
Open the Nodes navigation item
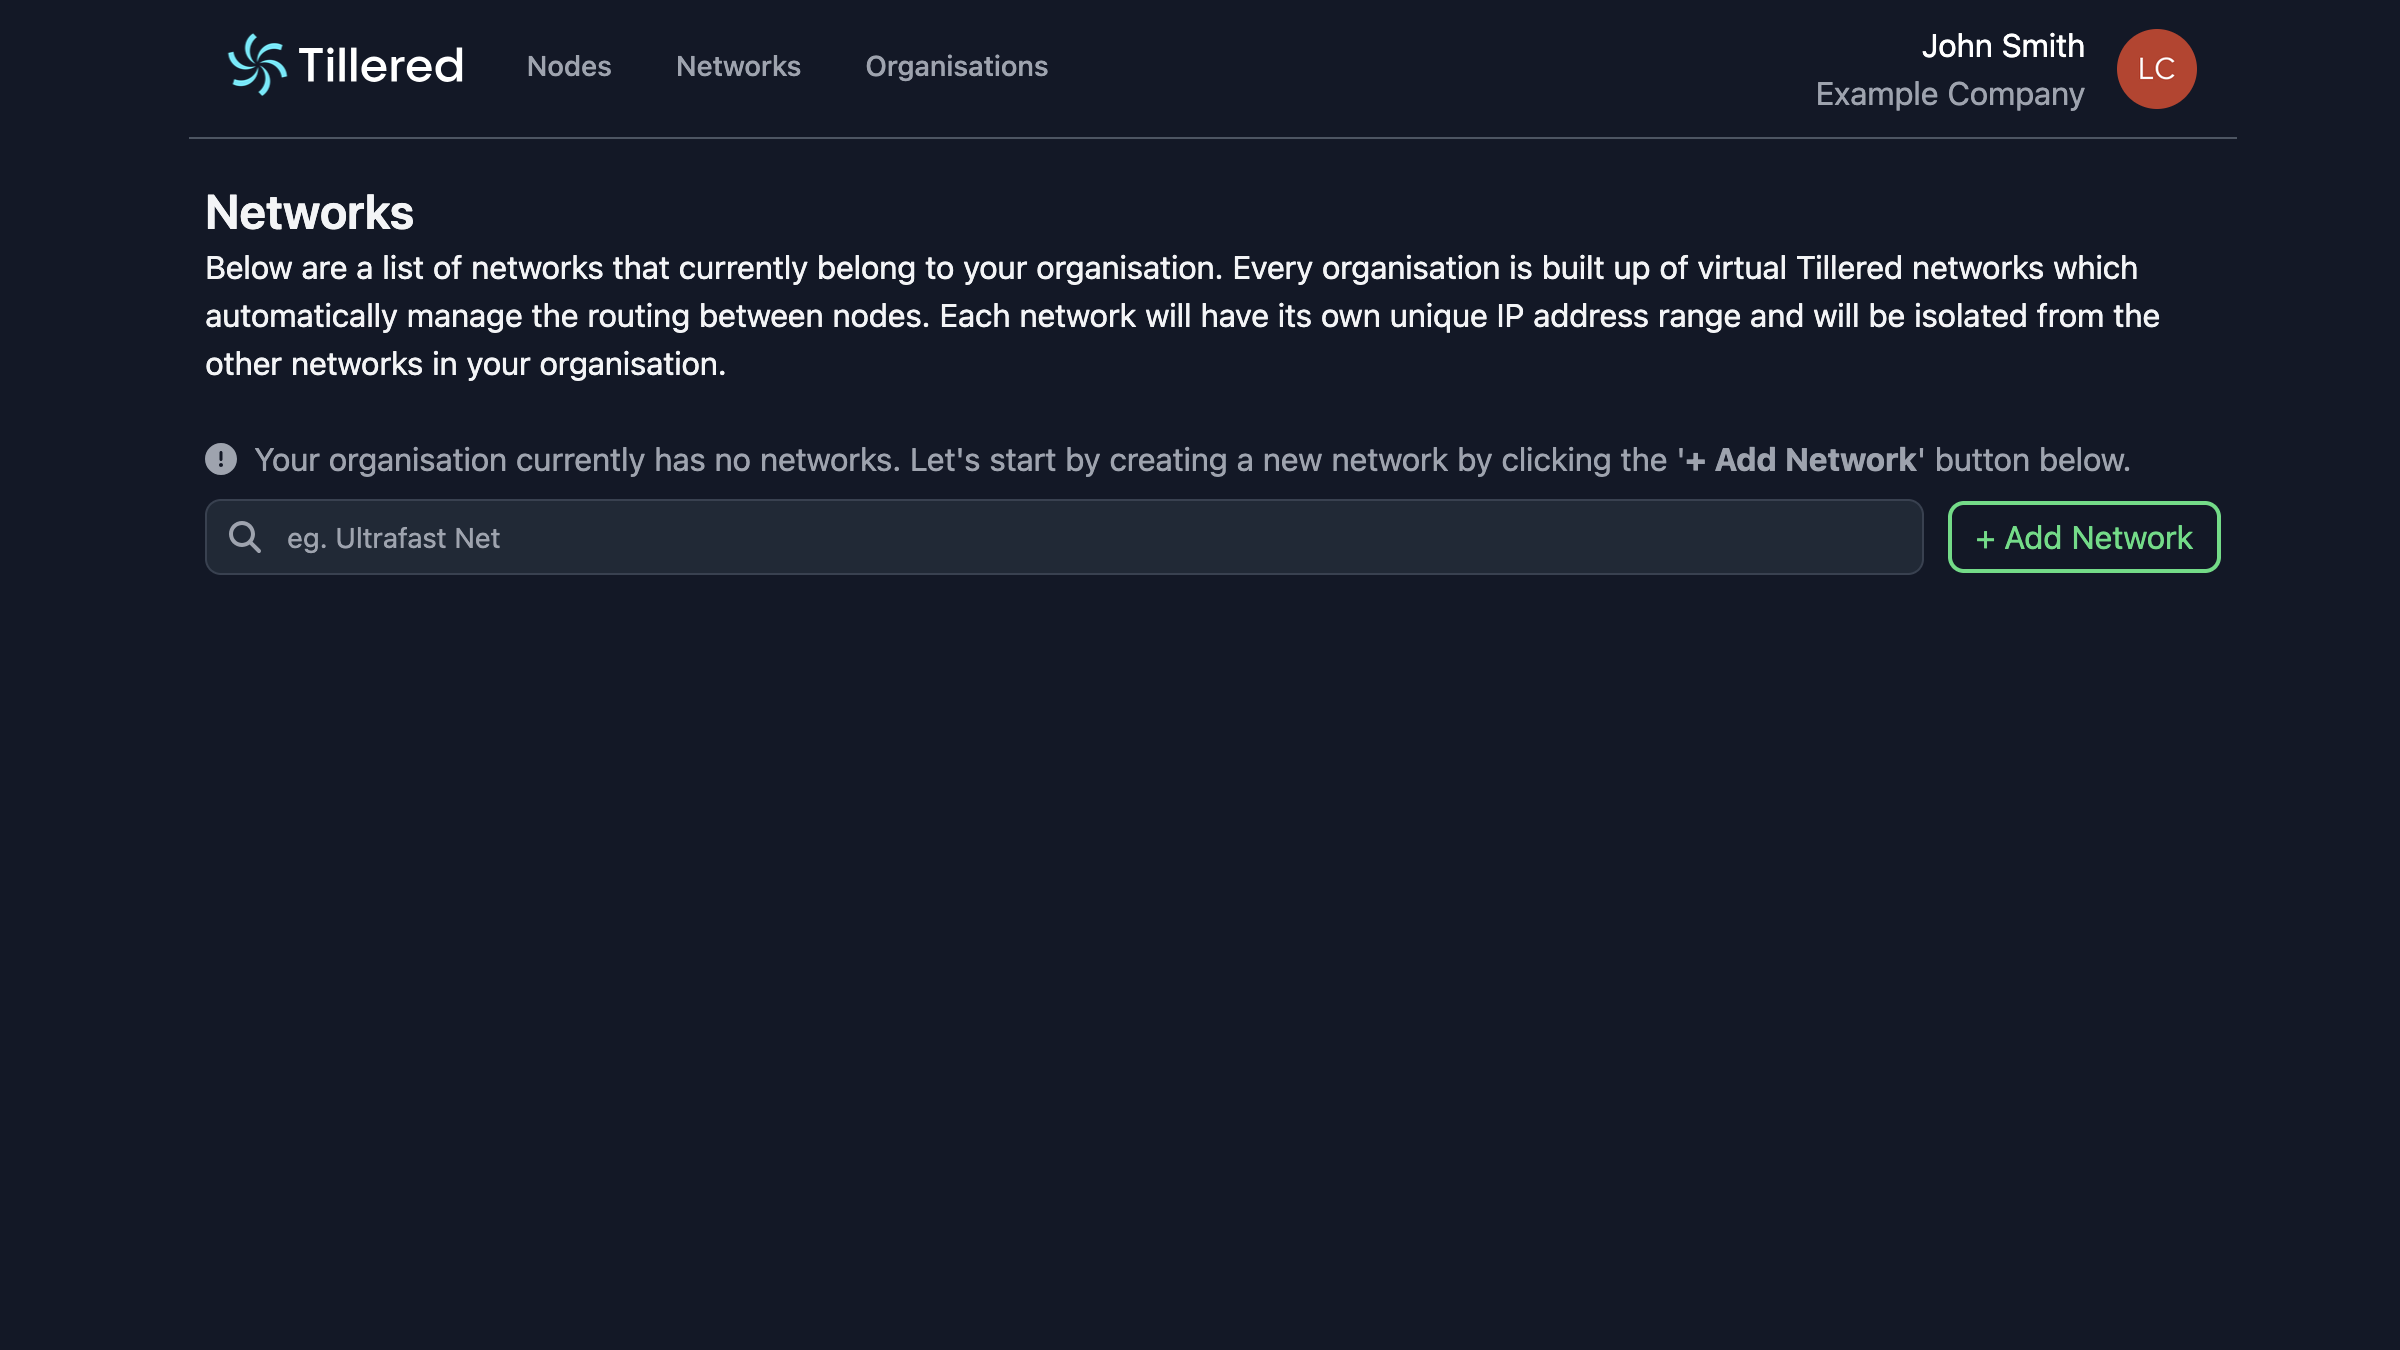click(568, 66)
